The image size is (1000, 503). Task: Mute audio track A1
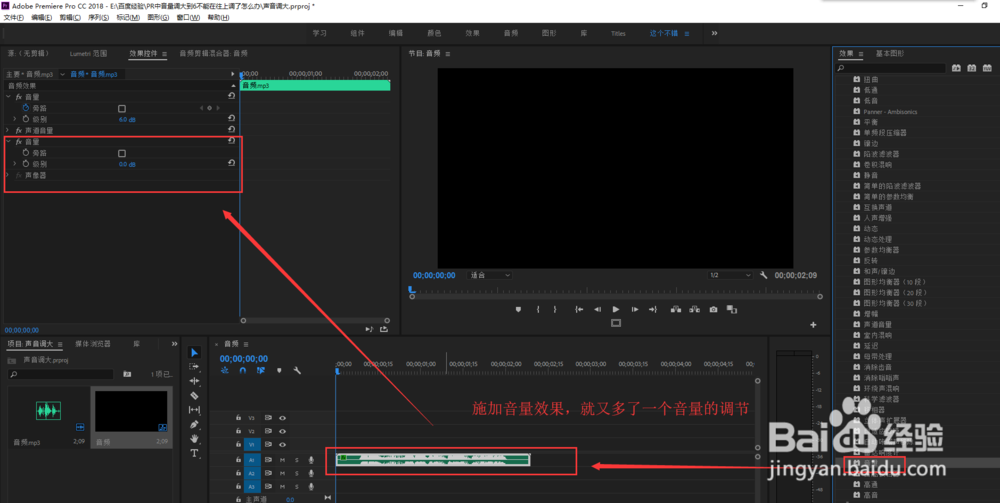pos(283,460)
